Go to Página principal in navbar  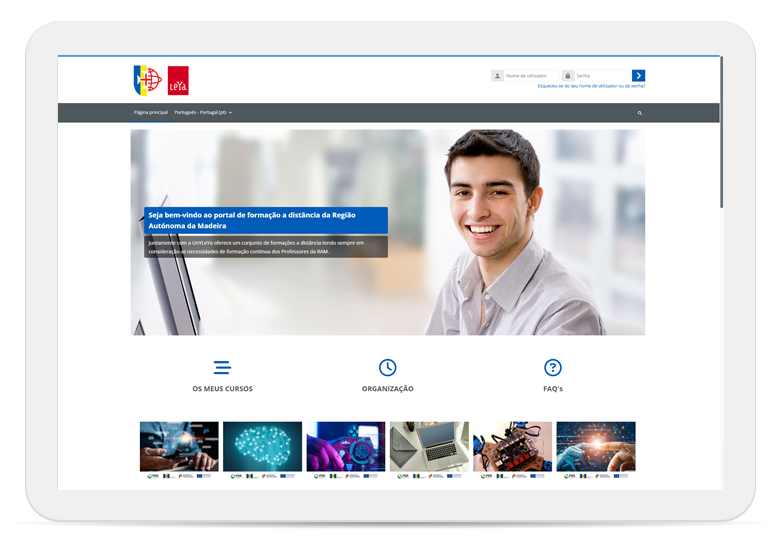[151, 112]
